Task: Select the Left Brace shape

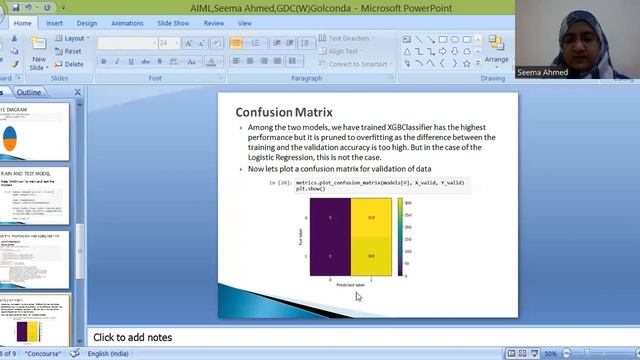Action: click(x=443, y=64)
